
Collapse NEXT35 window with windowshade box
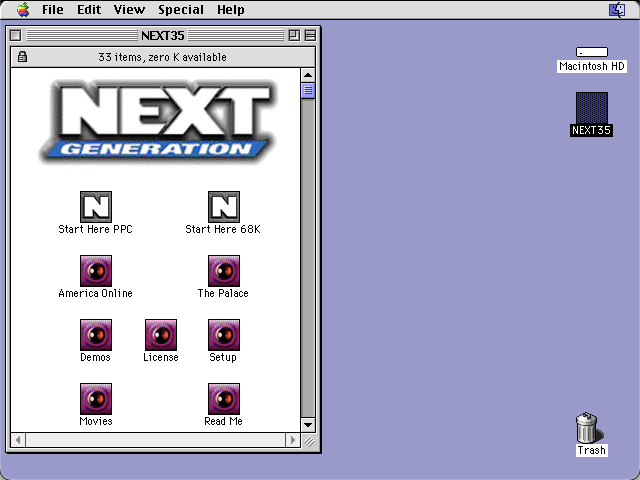click(310, 36)
